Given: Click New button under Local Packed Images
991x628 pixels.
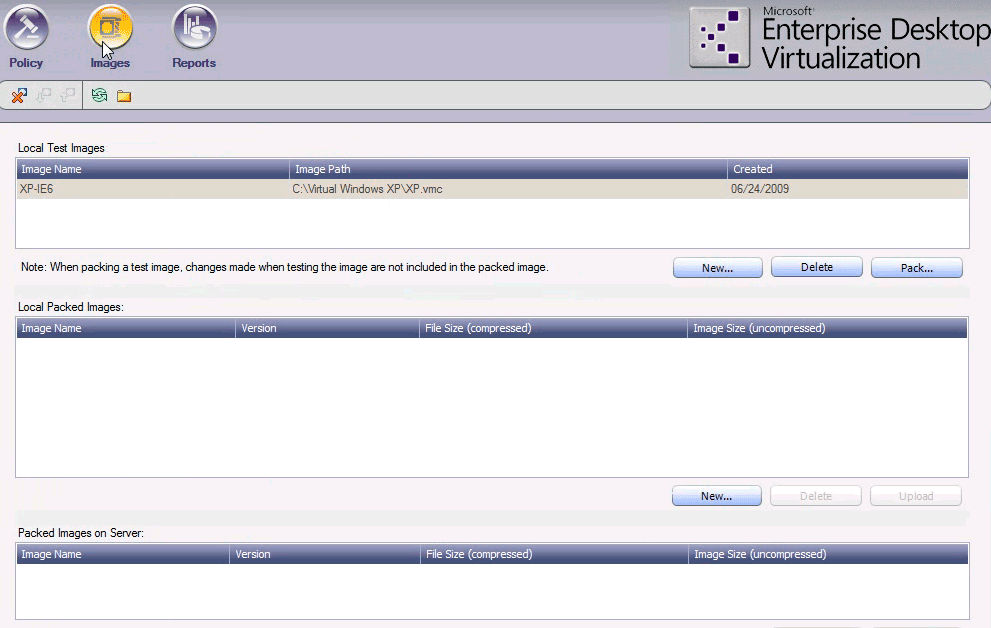Looking at the screenshot, I should click(x=717, y=496).
